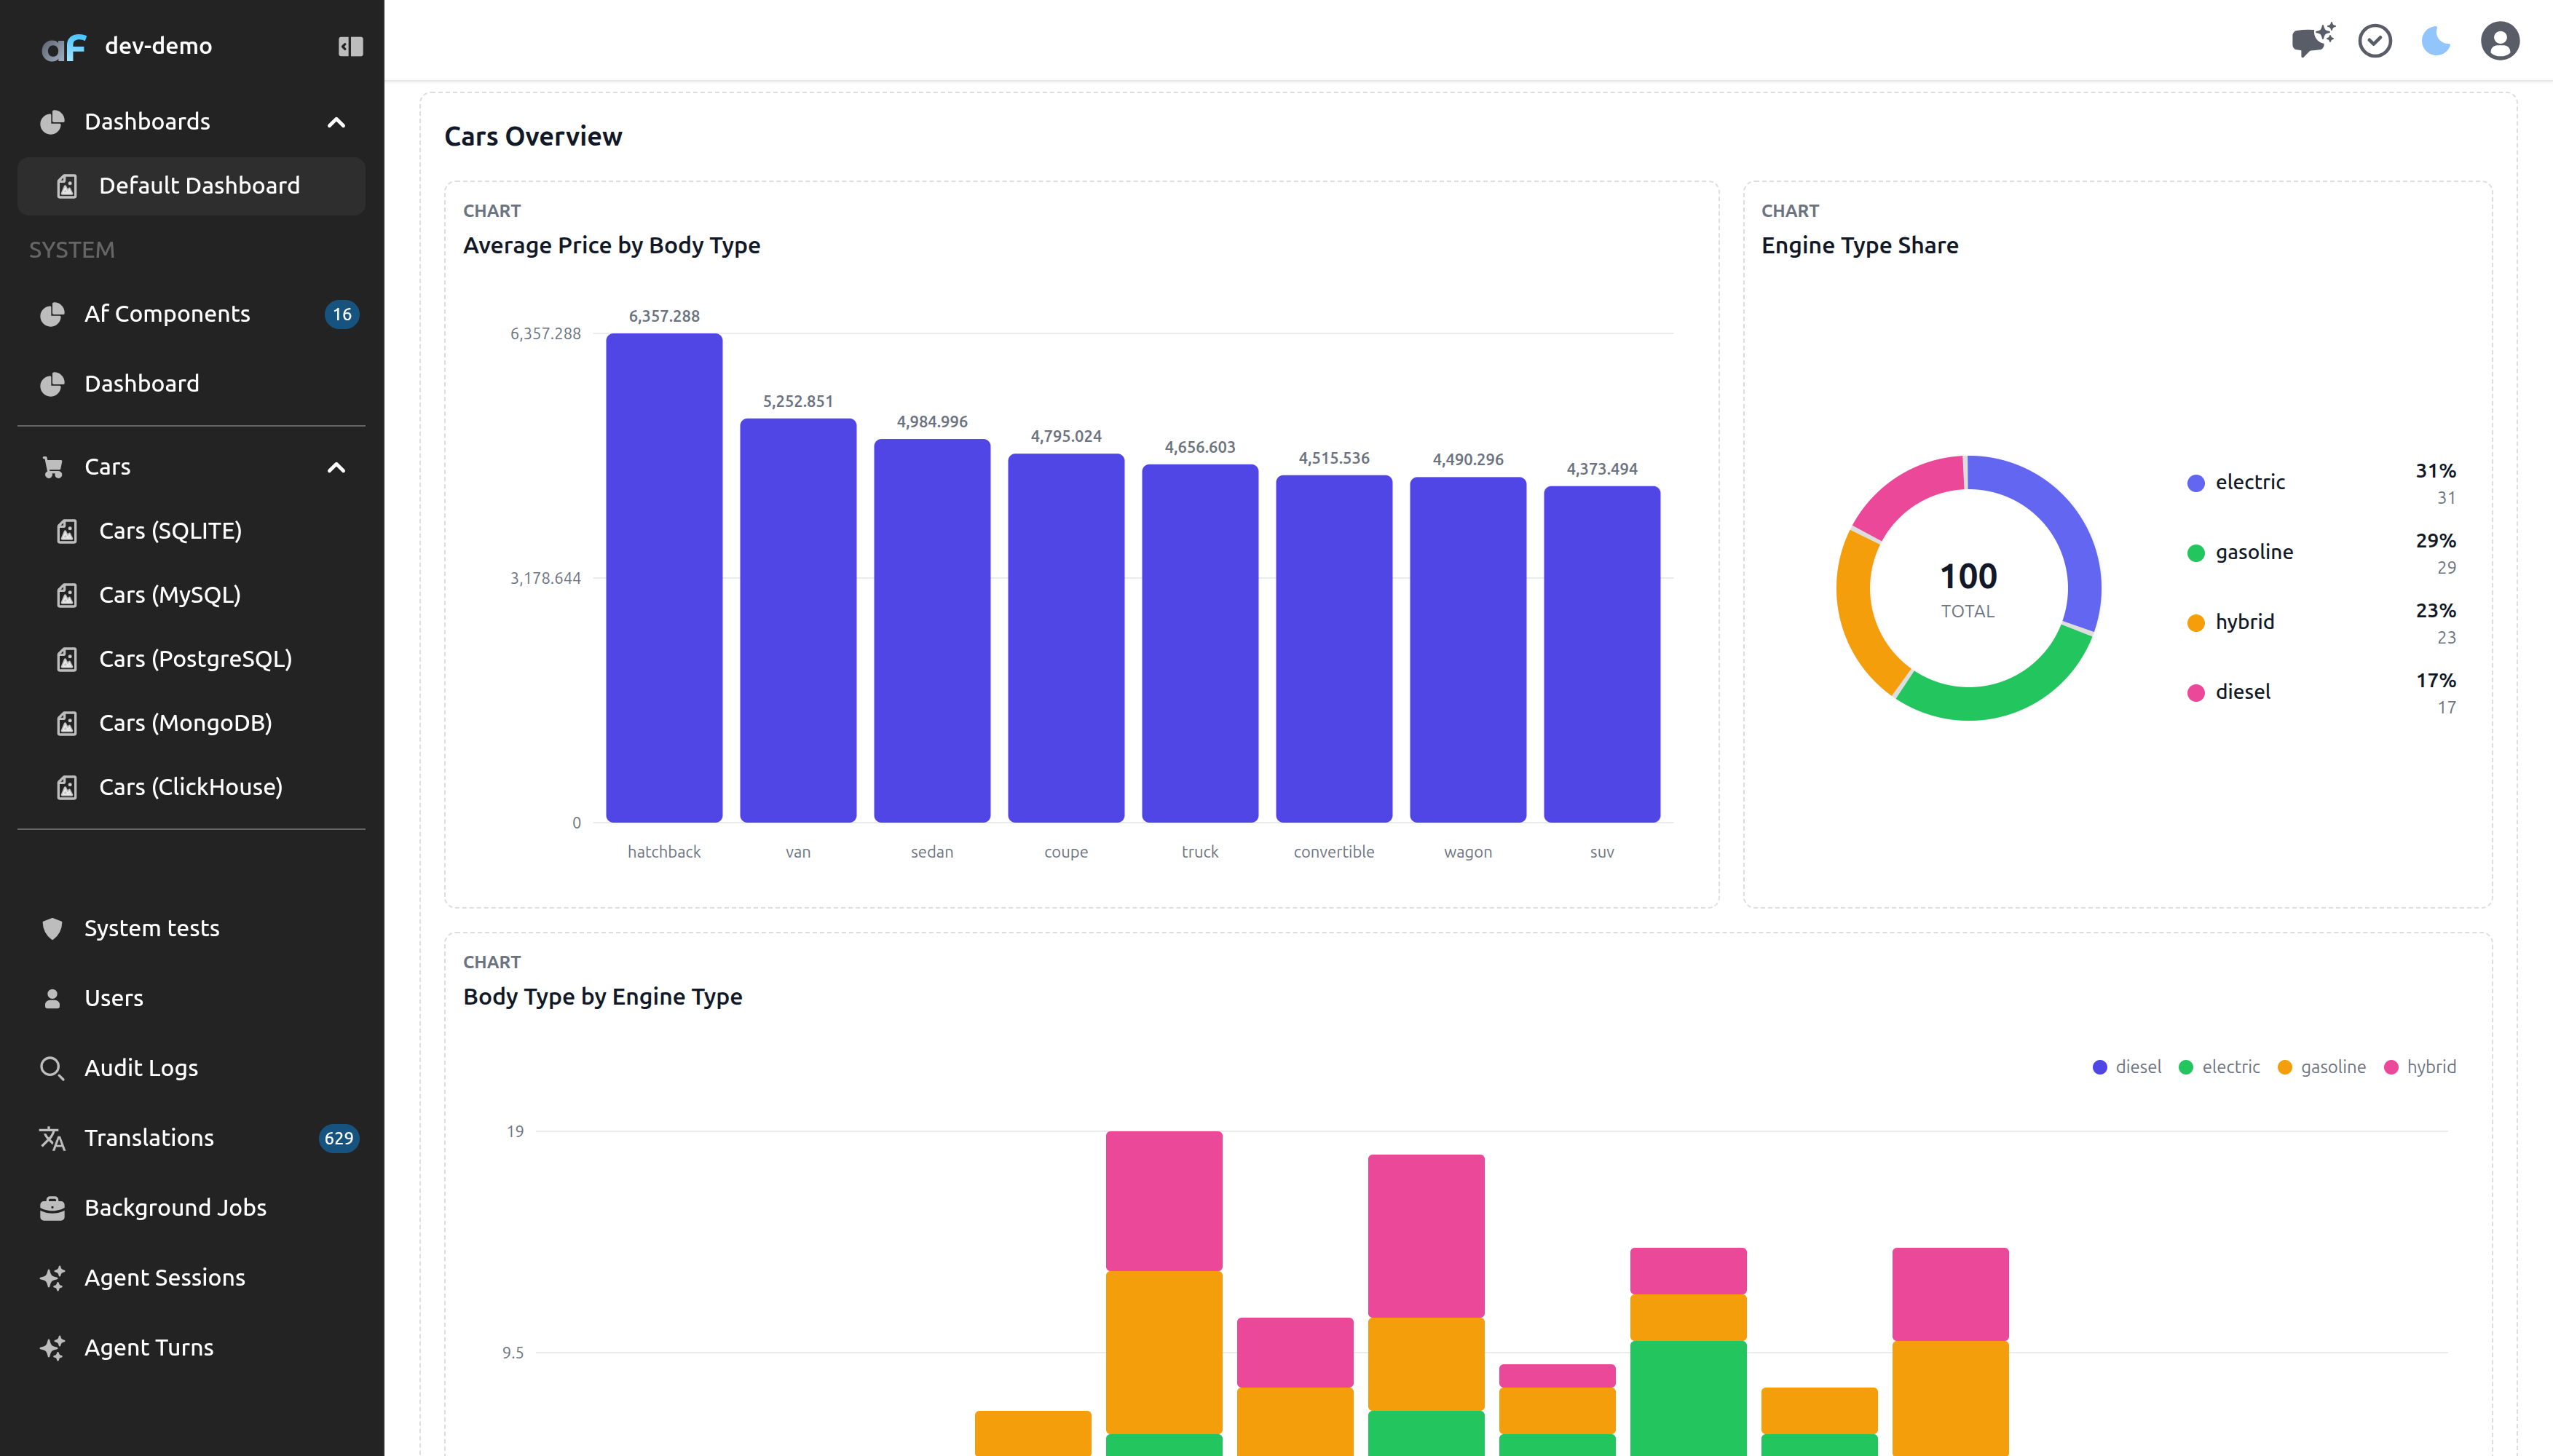Open Default Dashboard menu item
Viewport: 2553px width, 1456px height.
(191, 186)
